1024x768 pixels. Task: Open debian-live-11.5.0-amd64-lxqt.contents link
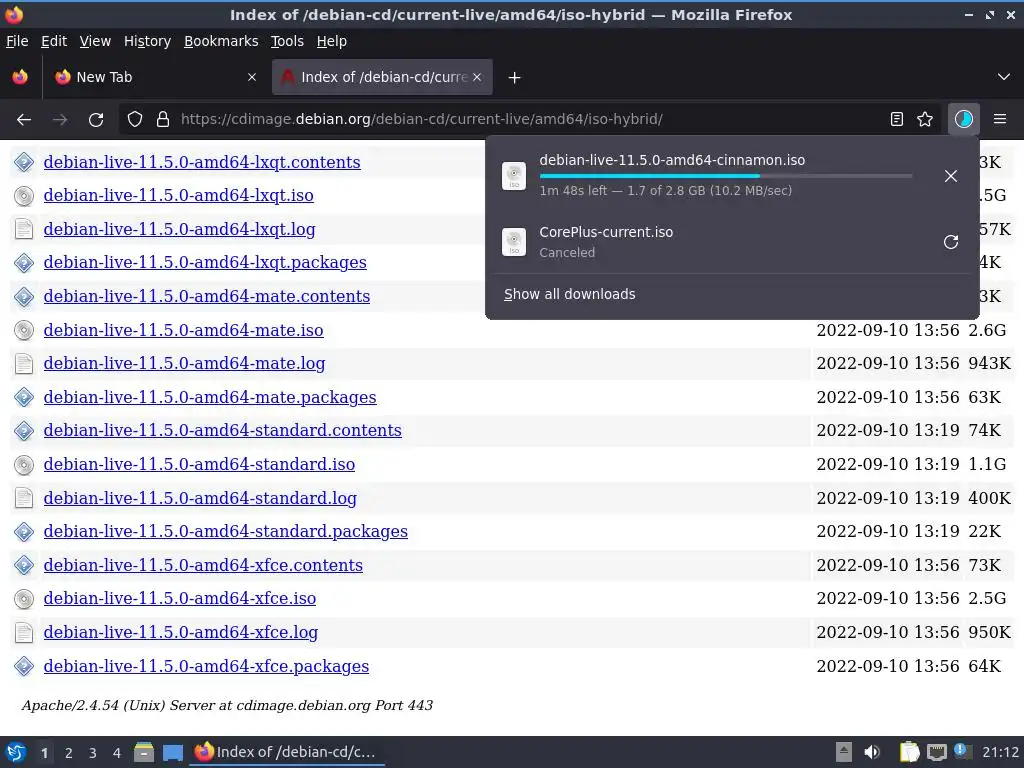pyautogui.click(x=202, y=162)
